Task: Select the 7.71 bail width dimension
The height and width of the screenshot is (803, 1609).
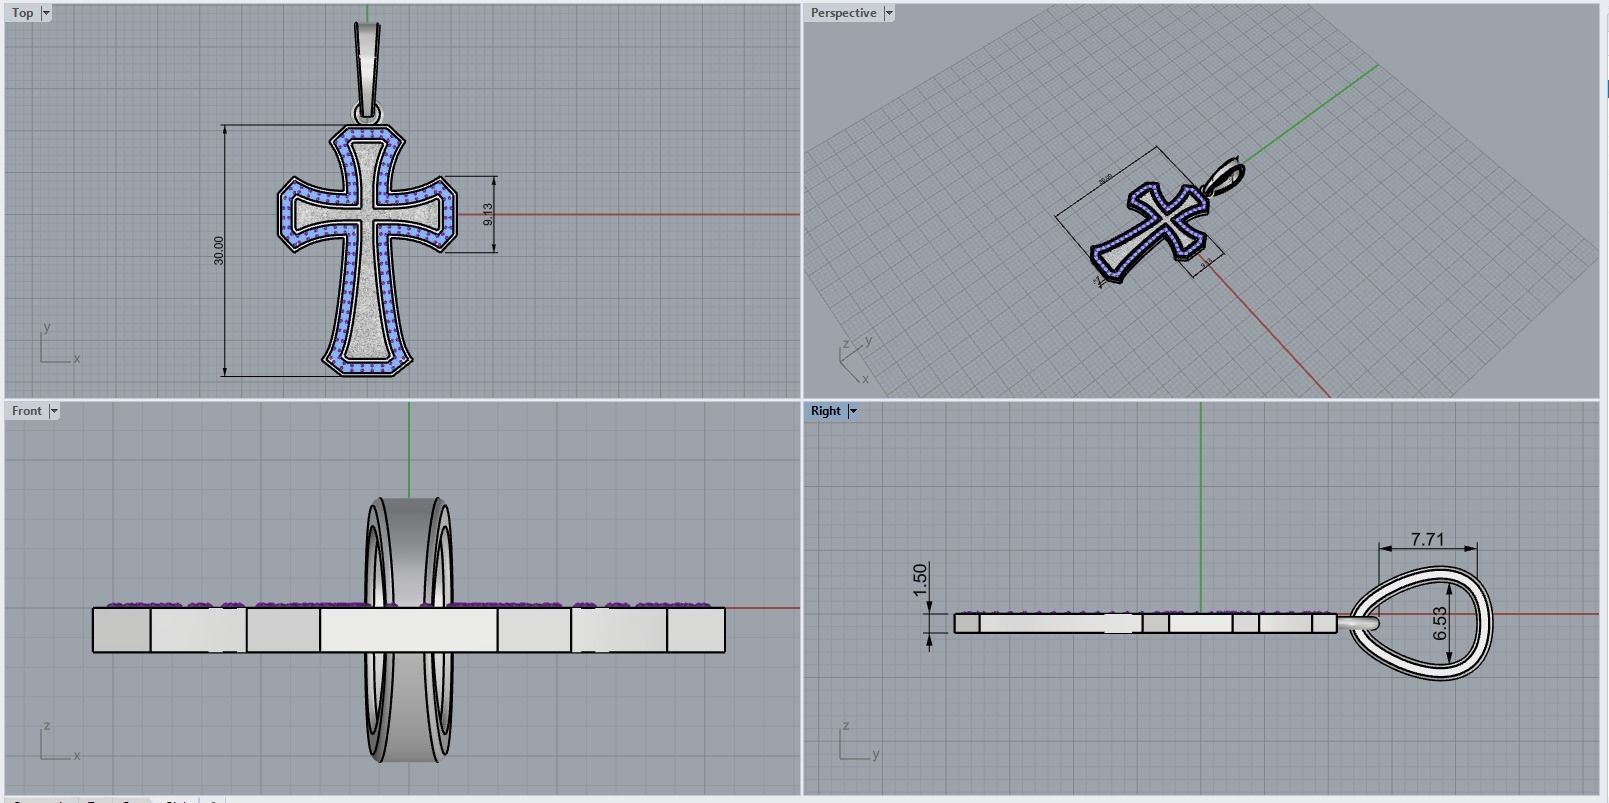Action: [x=1427, y=539]
